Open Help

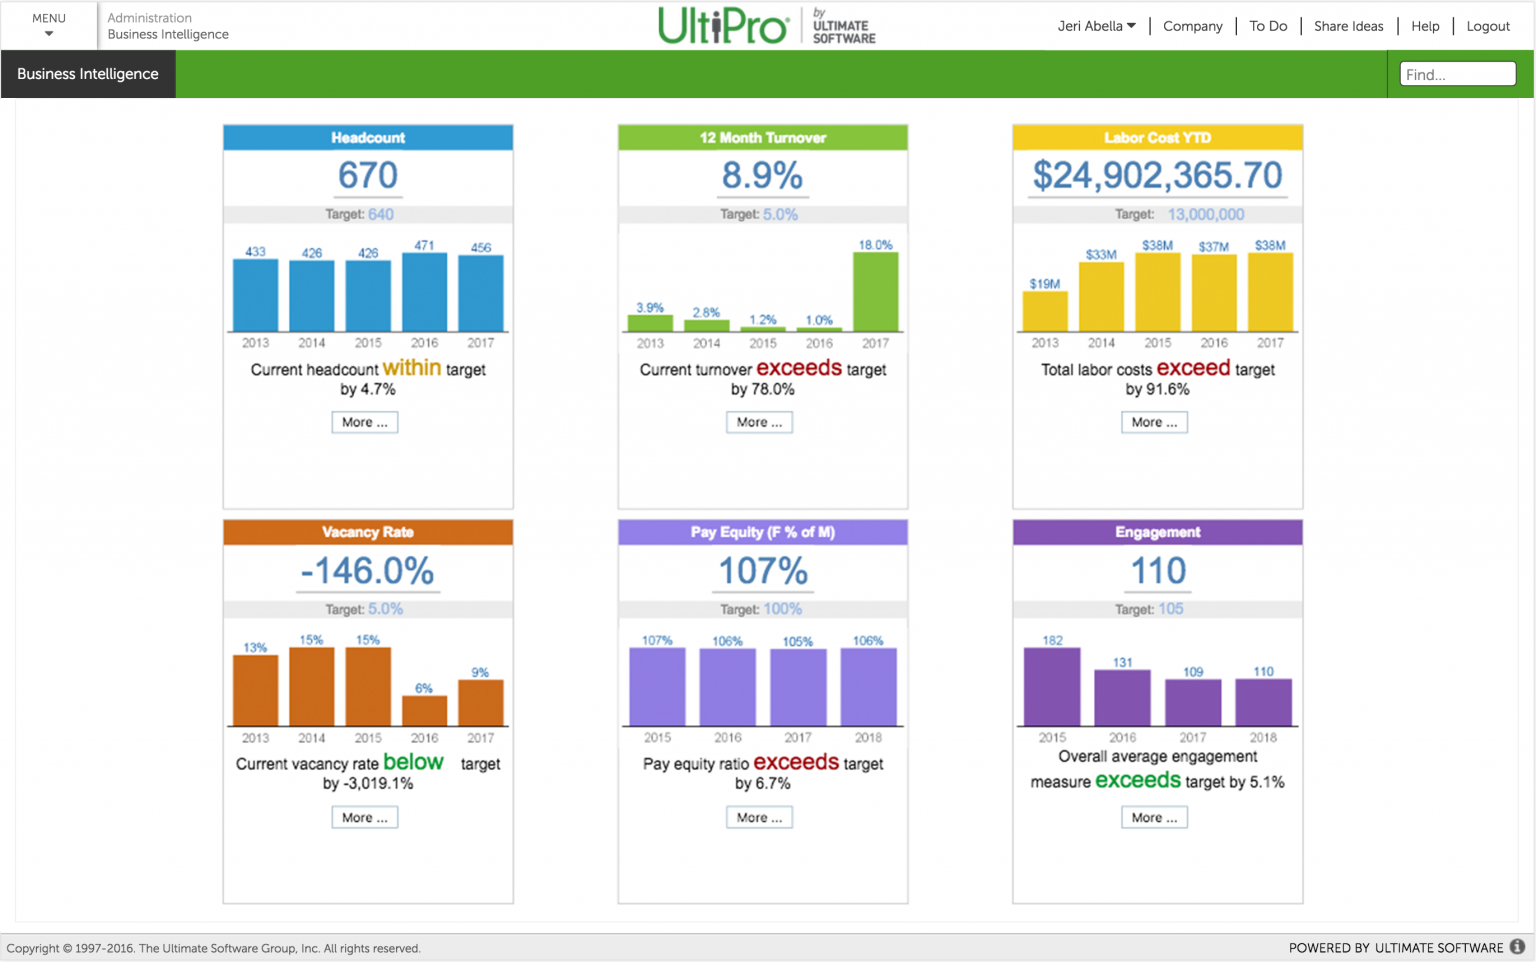coord(1425,26)
